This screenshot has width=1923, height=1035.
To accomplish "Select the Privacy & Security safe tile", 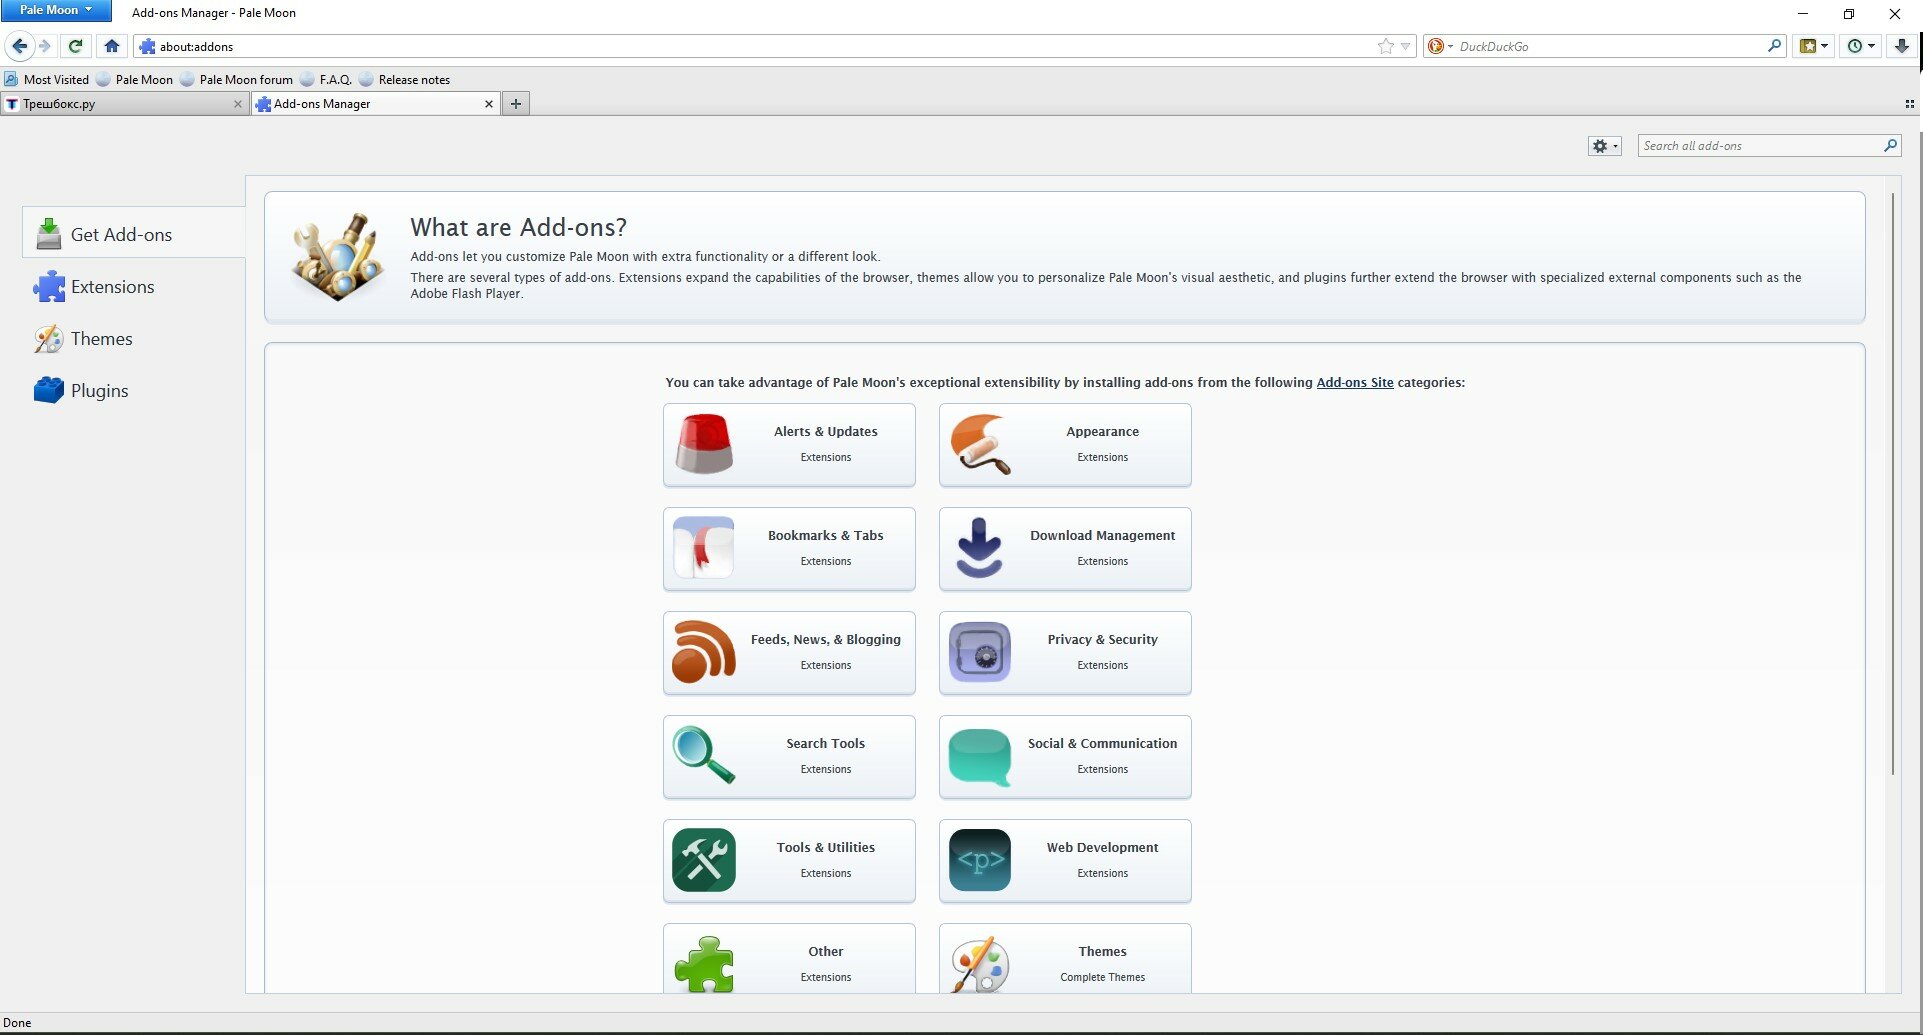I will (1065, 653).
